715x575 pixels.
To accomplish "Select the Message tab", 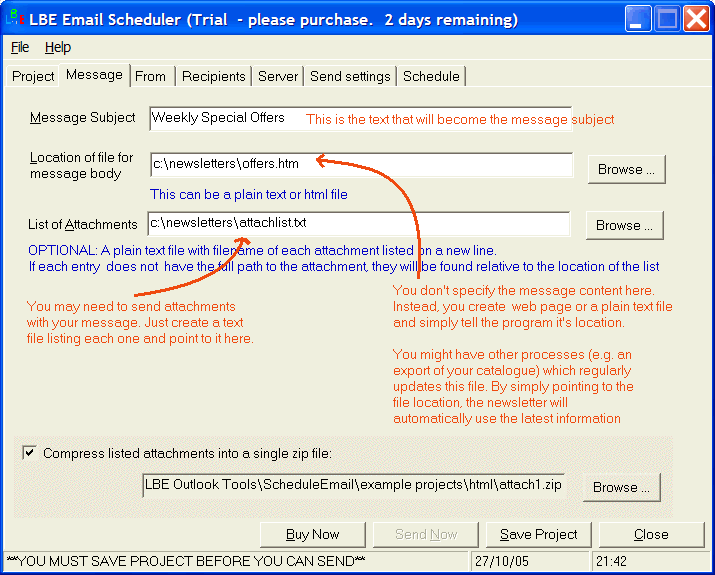I will coord(94,74).
